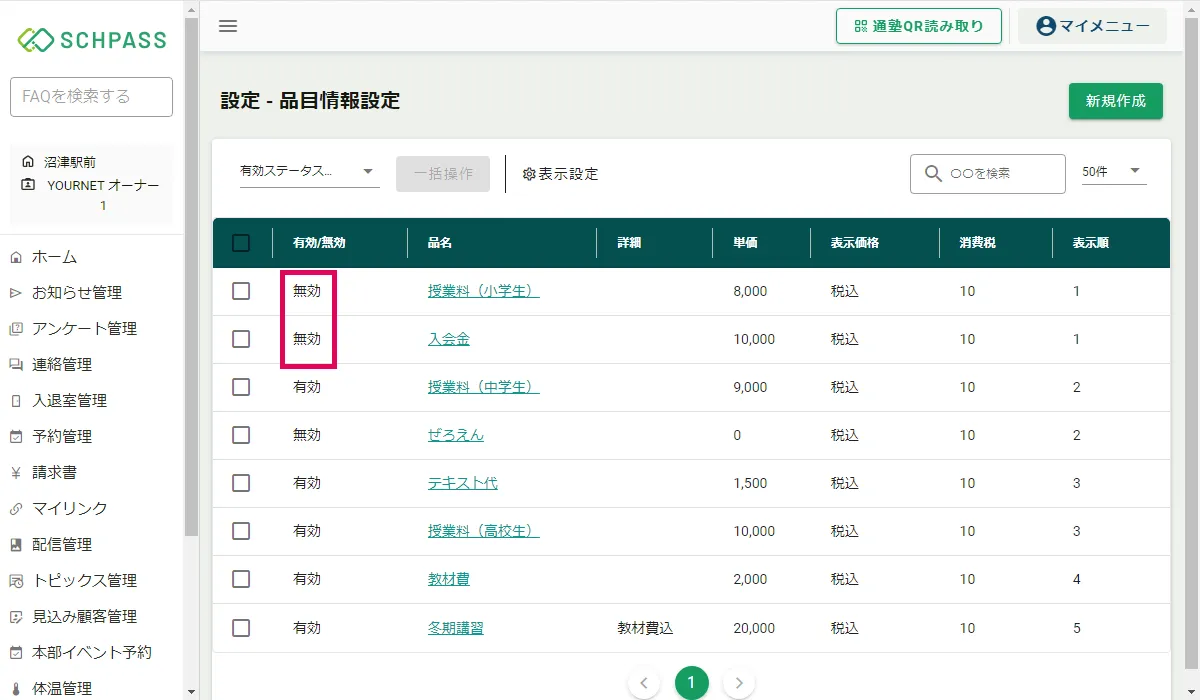Click the 本部イベント予約 calendar icon
Image resolution: width=1200 pixels, height=700 pixels.
(16, 653)
